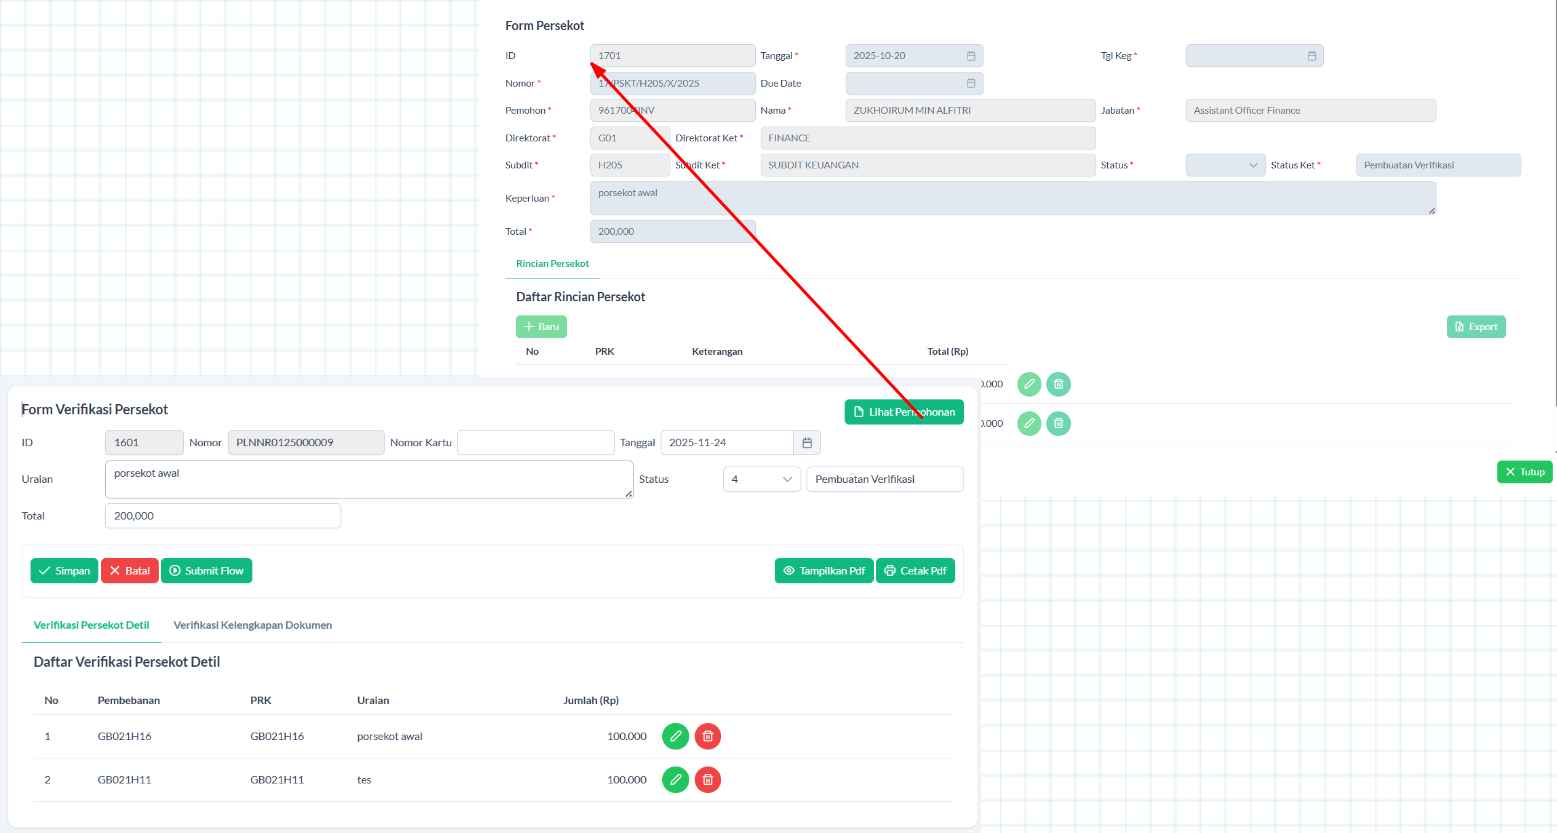Screen dimensions: 1557x833
Task: Open the Rincian Persekot tab
Action: click(x=552, y=264)
